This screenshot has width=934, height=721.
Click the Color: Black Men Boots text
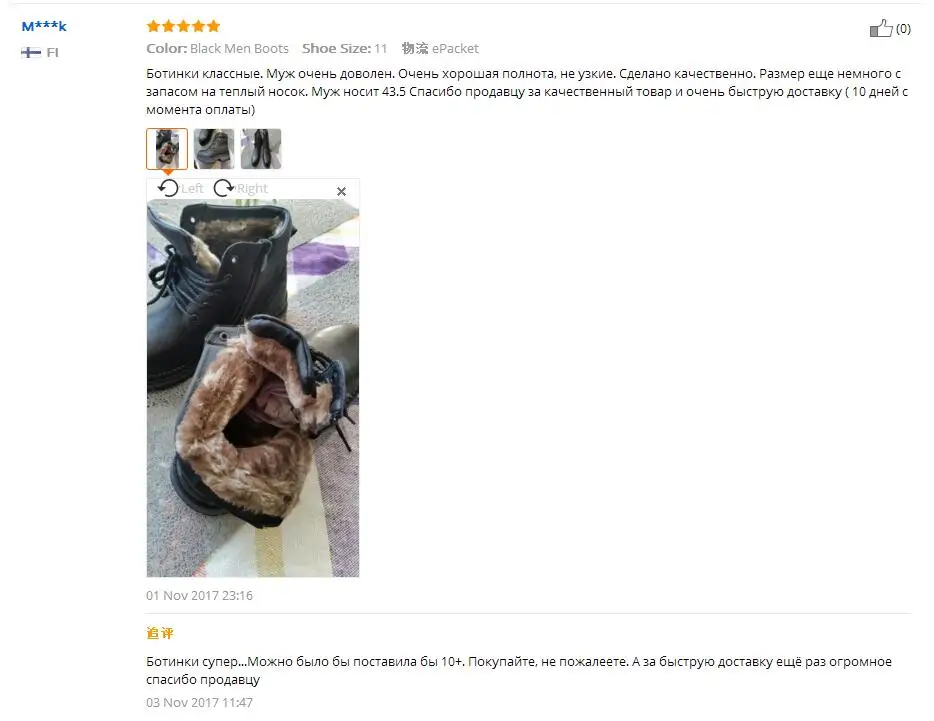[x=217, y=48]
